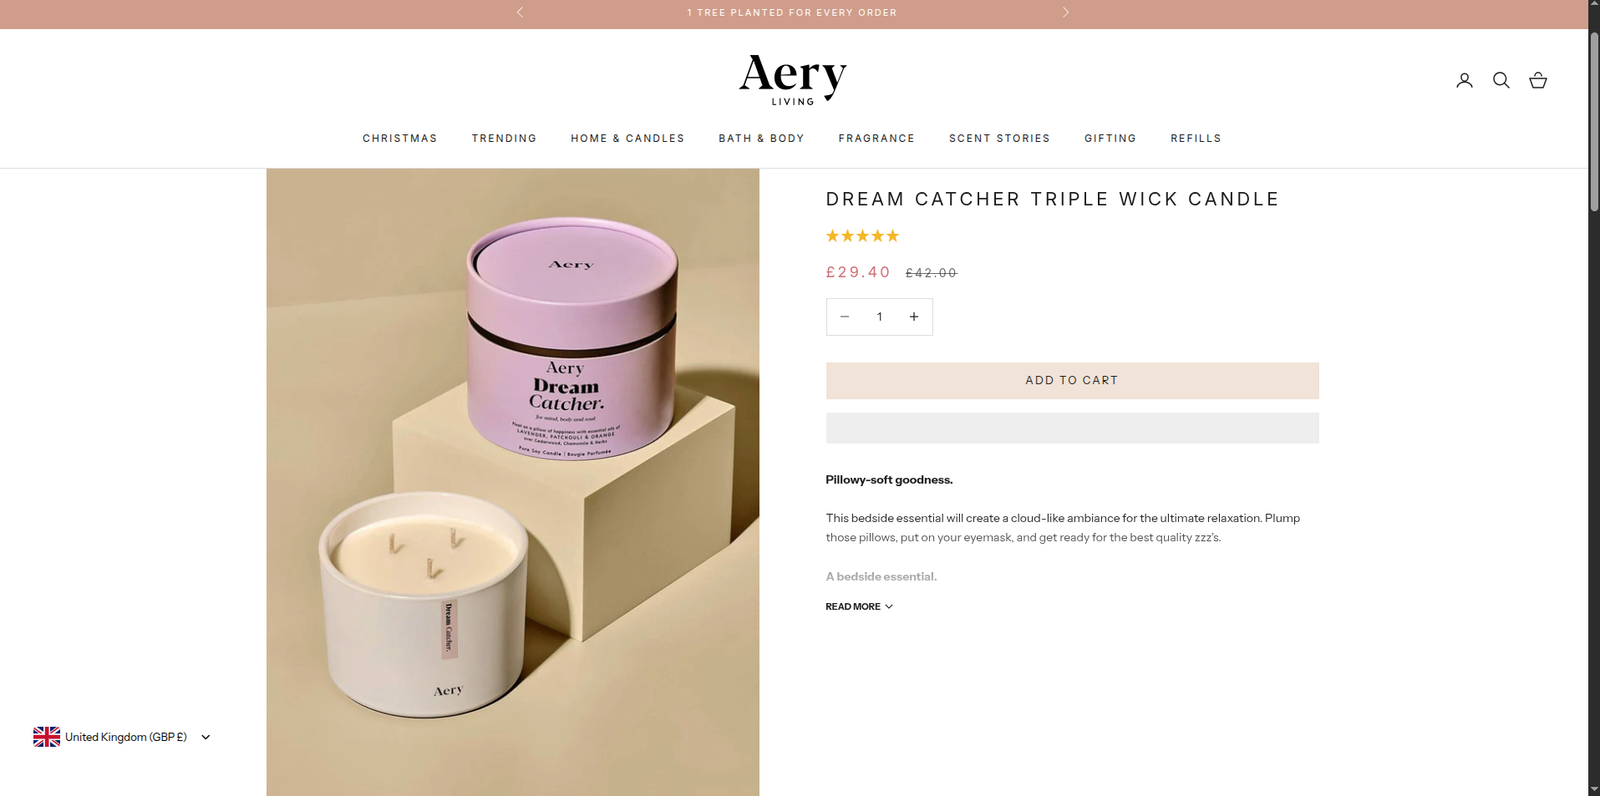Open the search magnifier icon

pos(1501,80)
